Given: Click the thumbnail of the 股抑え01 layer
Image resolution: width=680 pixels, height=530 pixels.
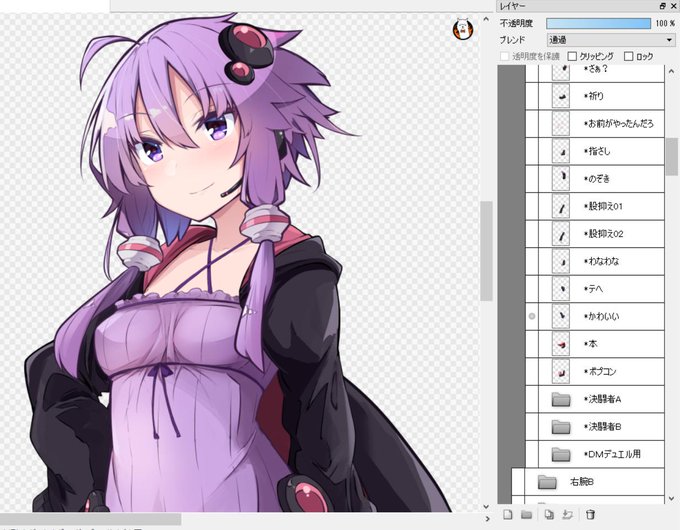Looking at the screenshot, I should [x=561, y=206].
